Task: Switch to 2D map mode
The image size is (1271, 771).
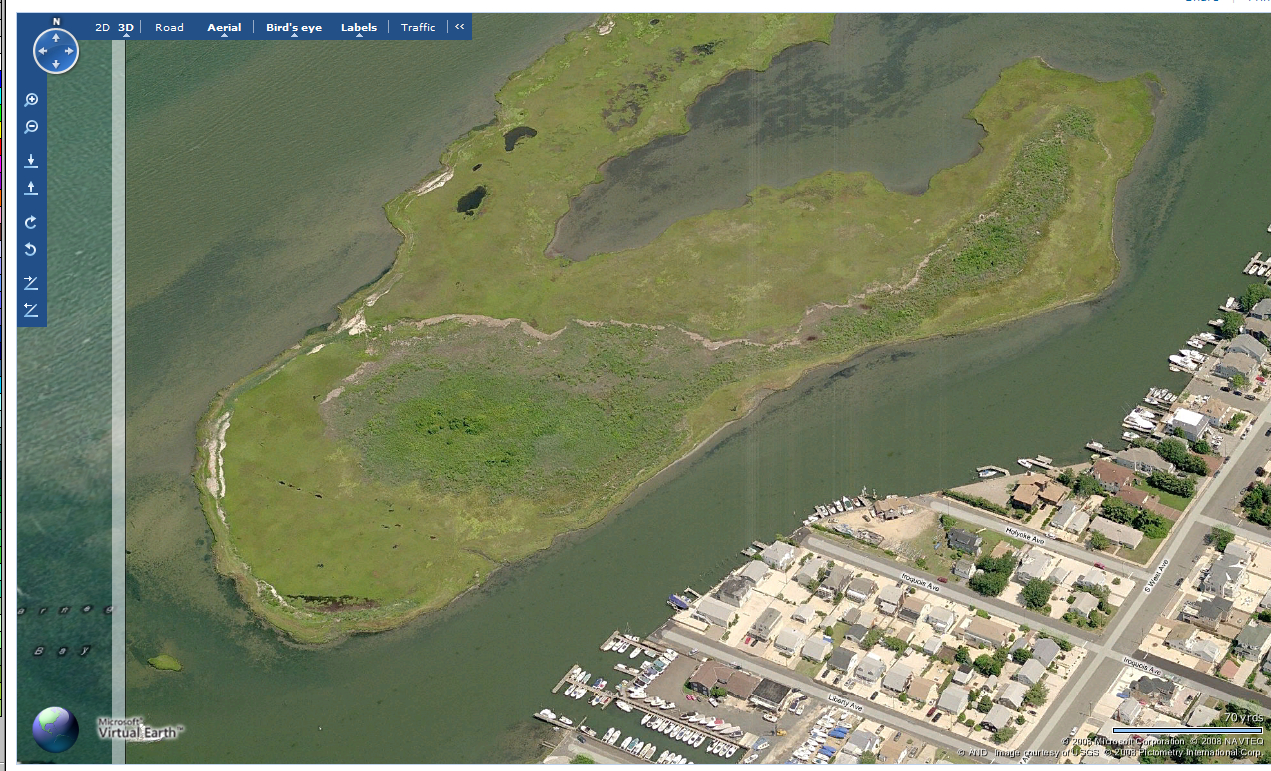Action: (x=102, y=27)
